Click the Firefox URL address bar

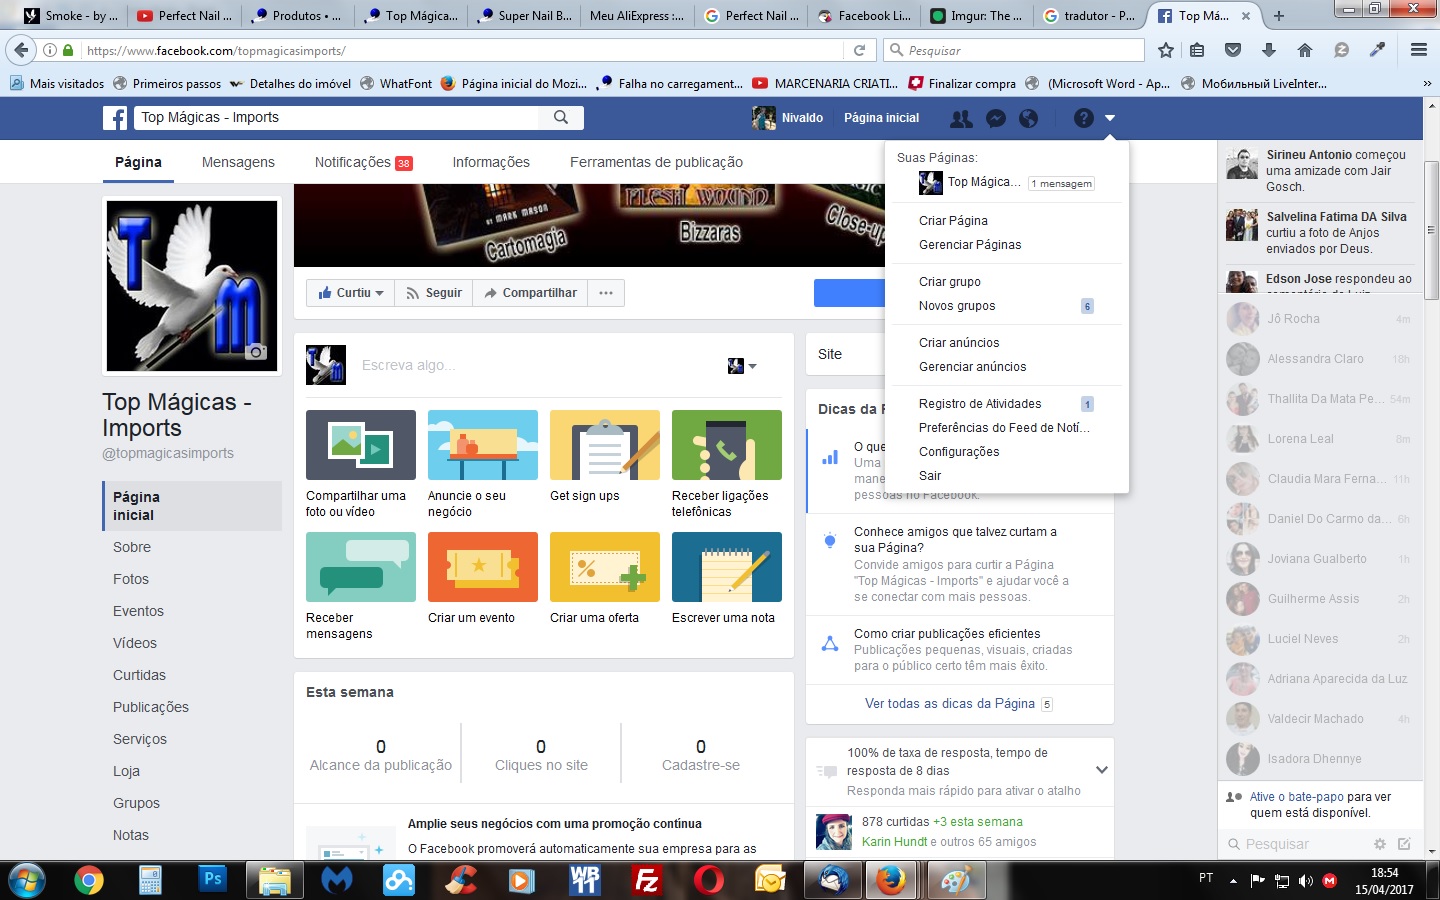462,50
